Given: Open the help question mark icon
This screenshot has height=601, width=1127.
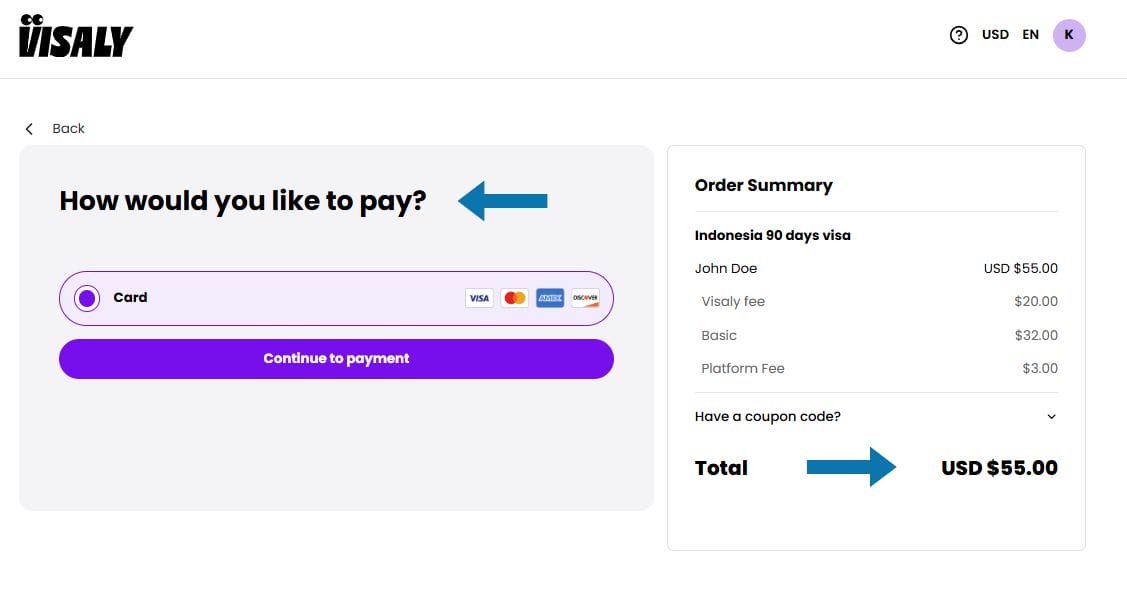Looking at the screenshot, I should click(958, 35).
